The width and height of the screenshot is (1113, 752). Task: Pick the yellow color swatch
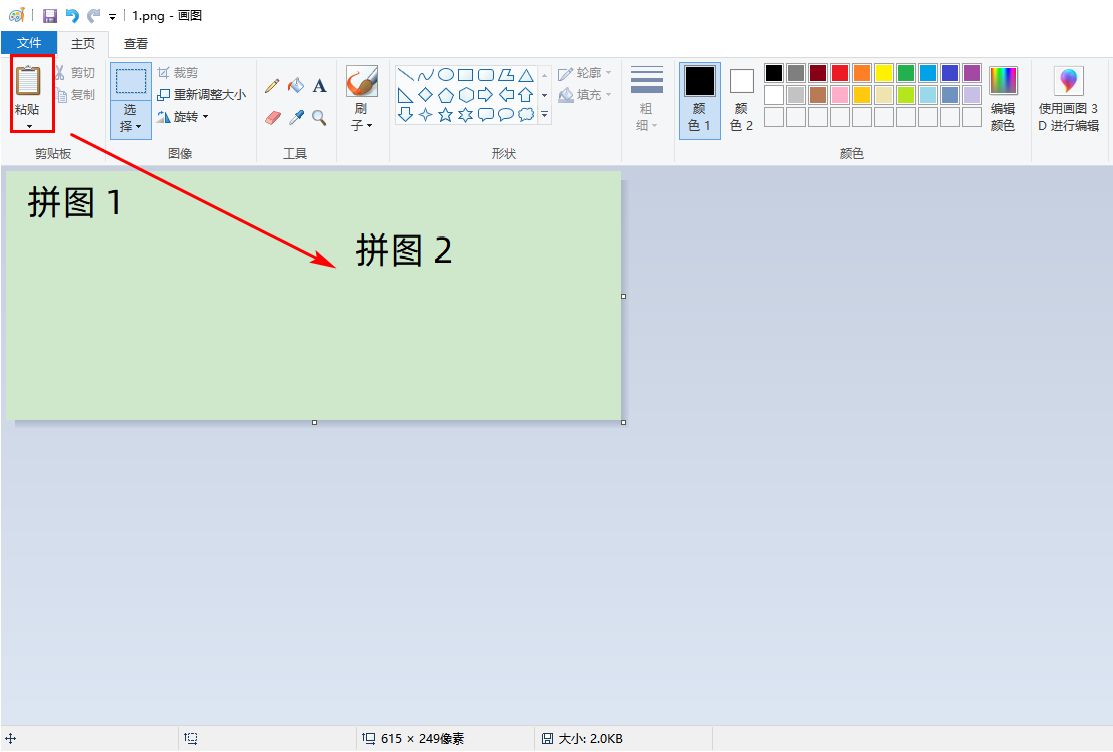(884, 72)
